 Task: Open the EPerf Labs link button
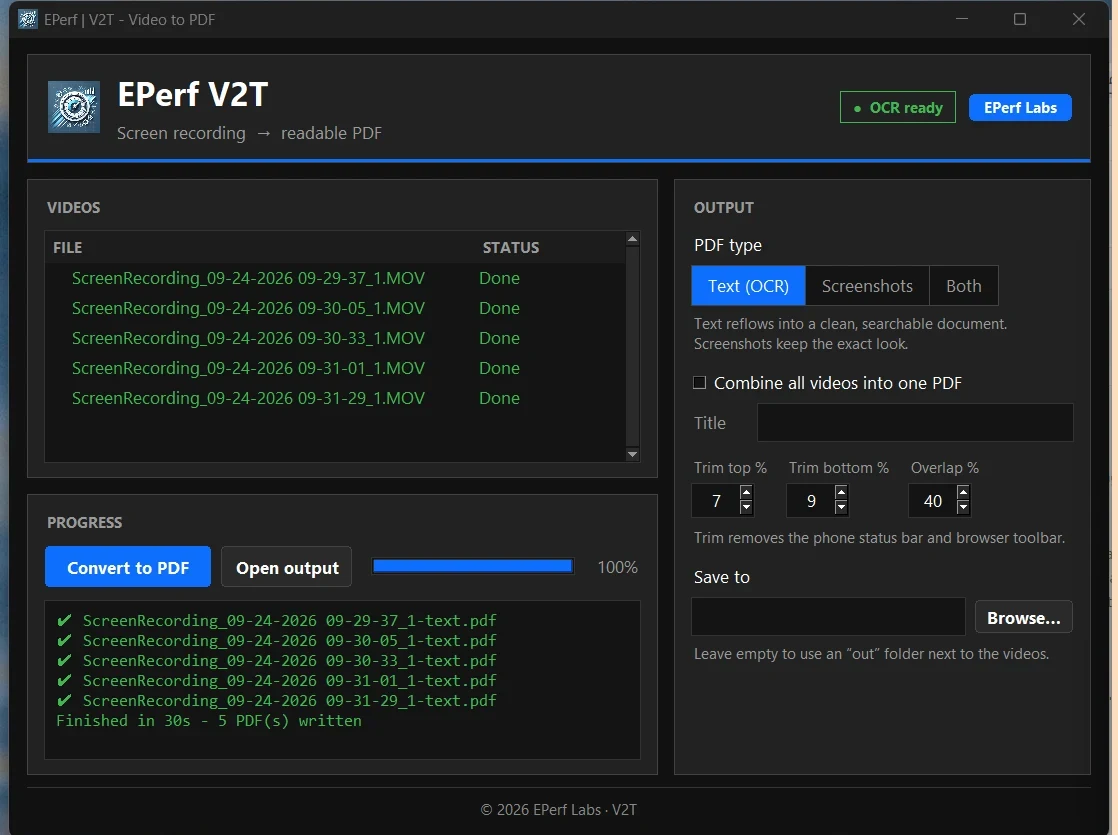point(1020,108)
